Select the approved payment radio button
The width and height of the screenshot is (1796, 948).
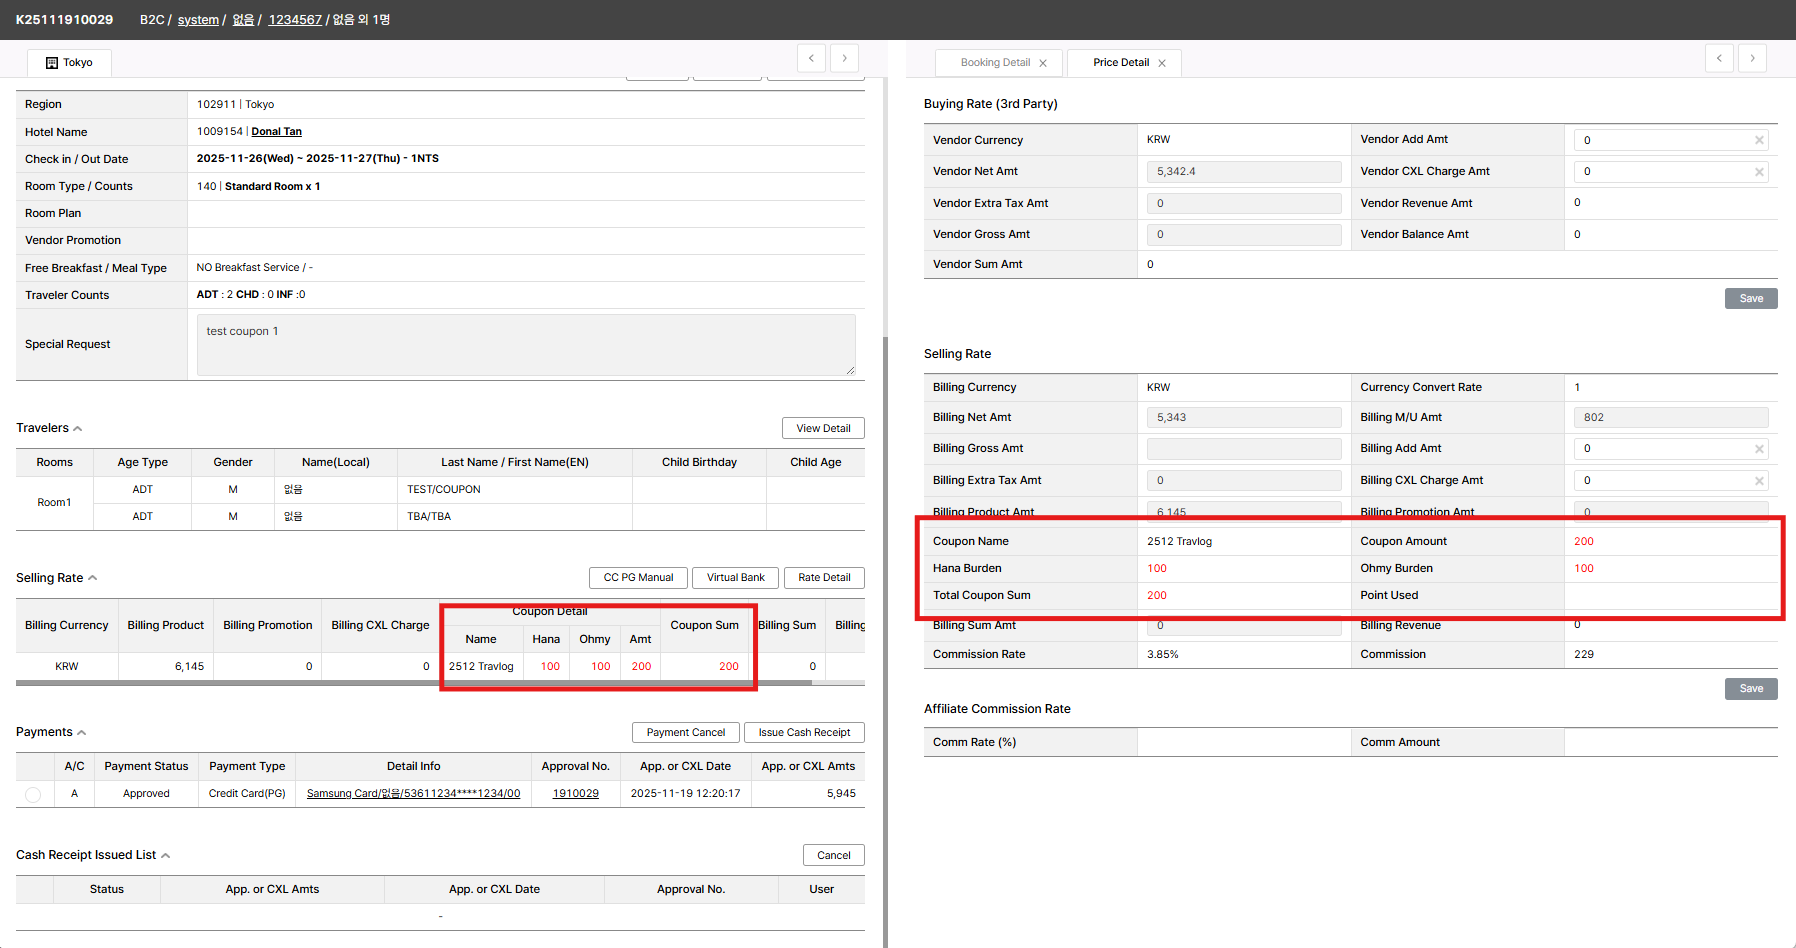click(x=33, y=794)
